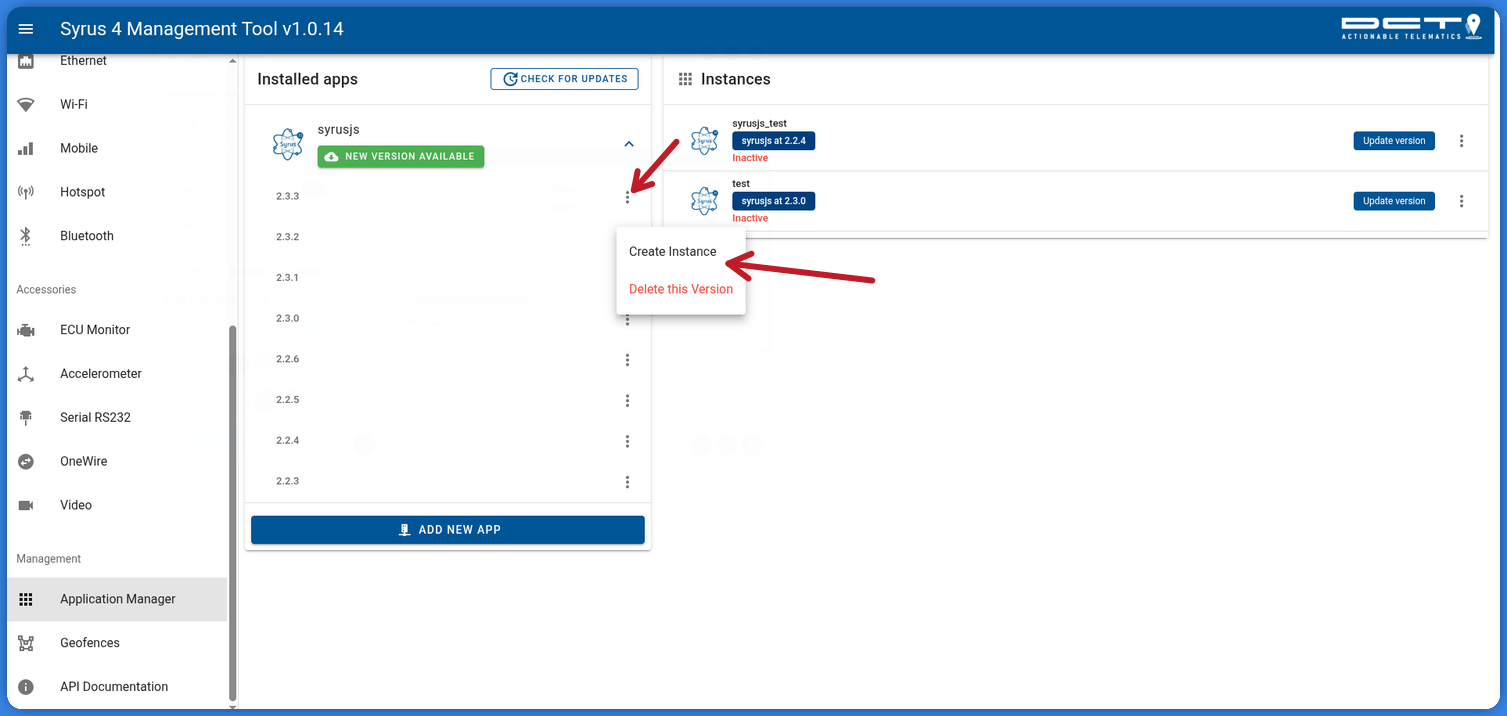The width and height of the screenshot is (1507, 716).
Task: Collapse the syrusjs versions list
Action: point(629,144)
